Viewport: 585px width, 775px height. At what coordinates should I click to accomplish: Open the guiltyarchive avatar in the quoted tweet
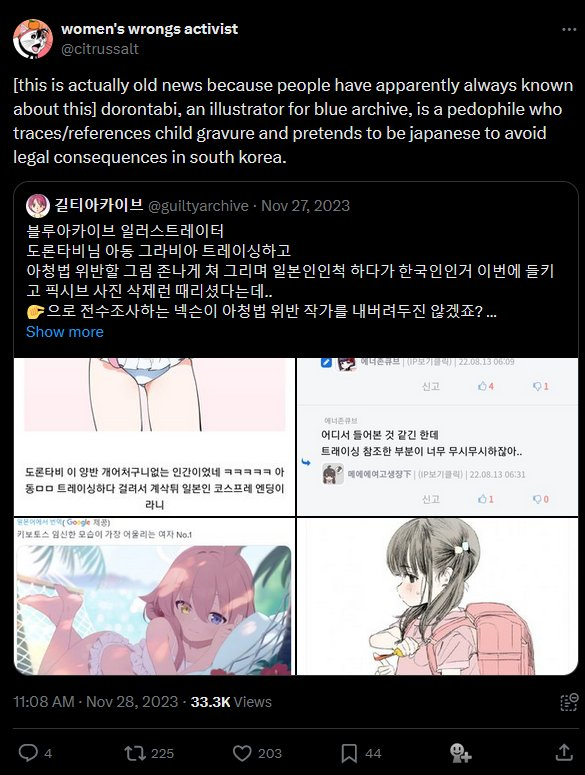[x=38, y=206]
